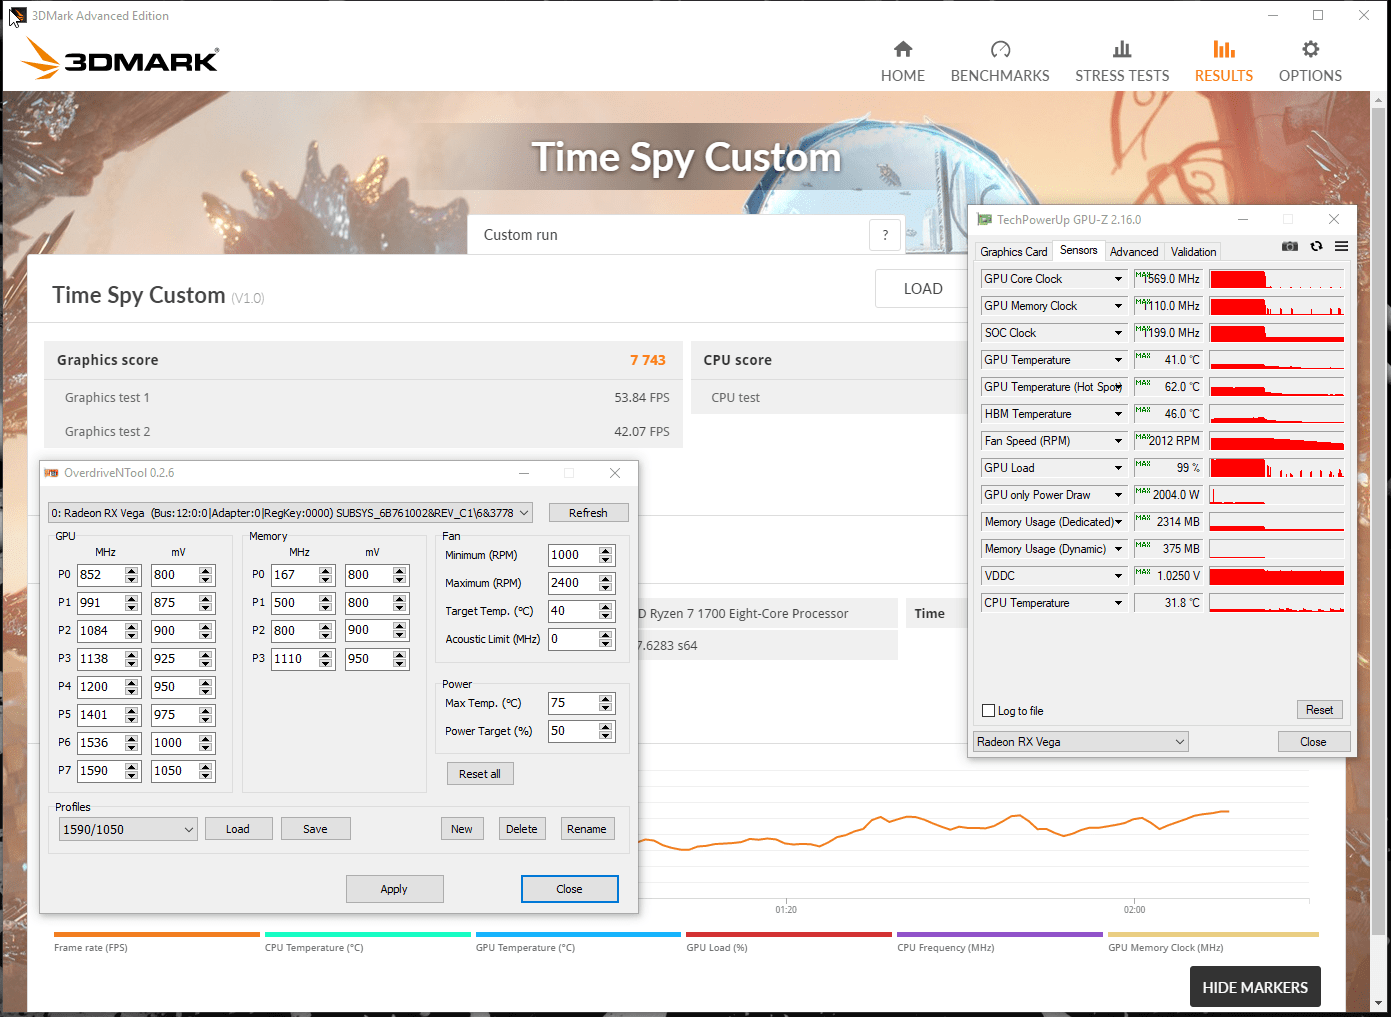Open Radeon RX Vega device dropdown in GPU-Z
The height and width of the screenshot is (1017, 1391).
[1081, 742]
